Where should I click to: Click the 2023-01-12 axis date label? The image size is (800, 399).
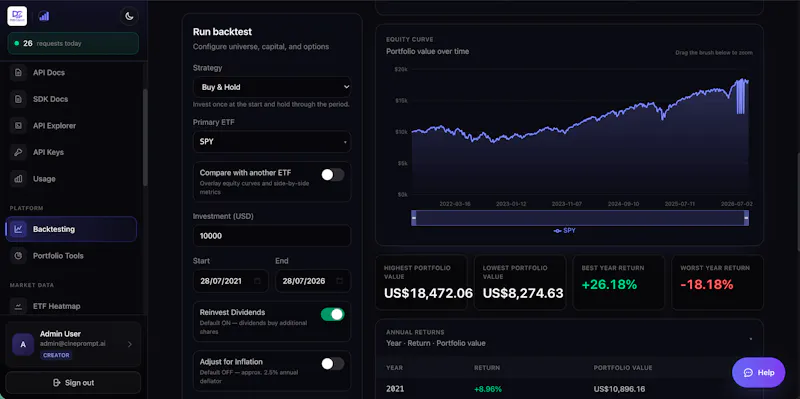pyautogui.click(x=511, y=204)
